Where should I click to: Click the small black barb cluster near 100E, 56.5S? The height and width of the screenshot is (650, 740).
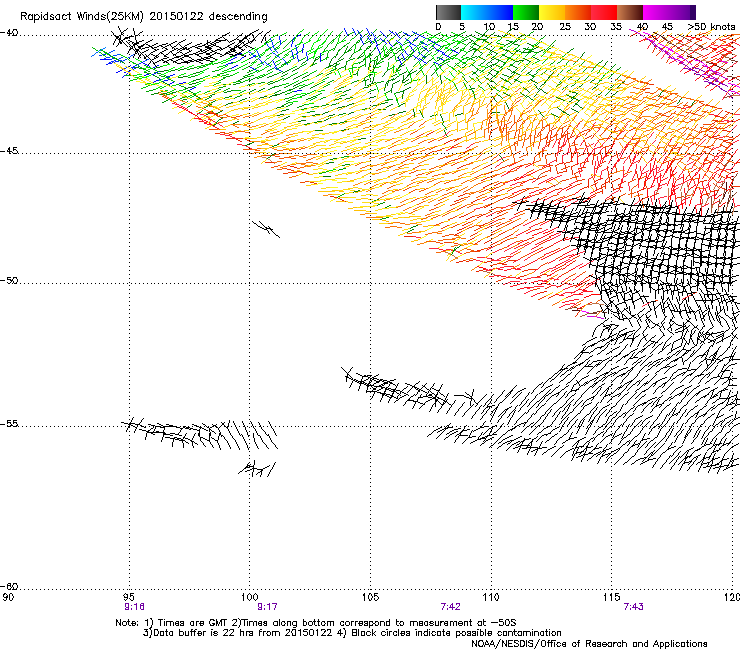coord(257,469)
